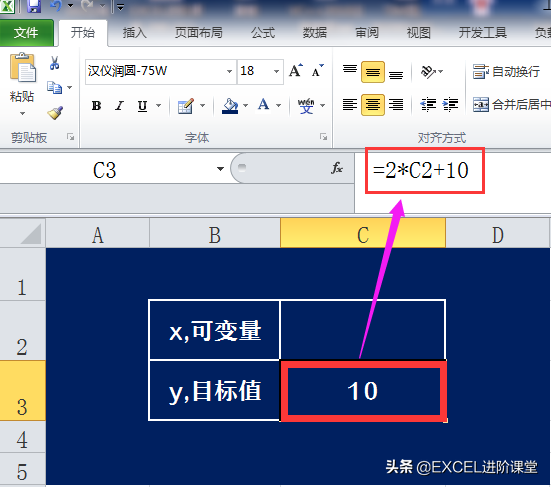Toggle bold formatting

tap(96, 105)
